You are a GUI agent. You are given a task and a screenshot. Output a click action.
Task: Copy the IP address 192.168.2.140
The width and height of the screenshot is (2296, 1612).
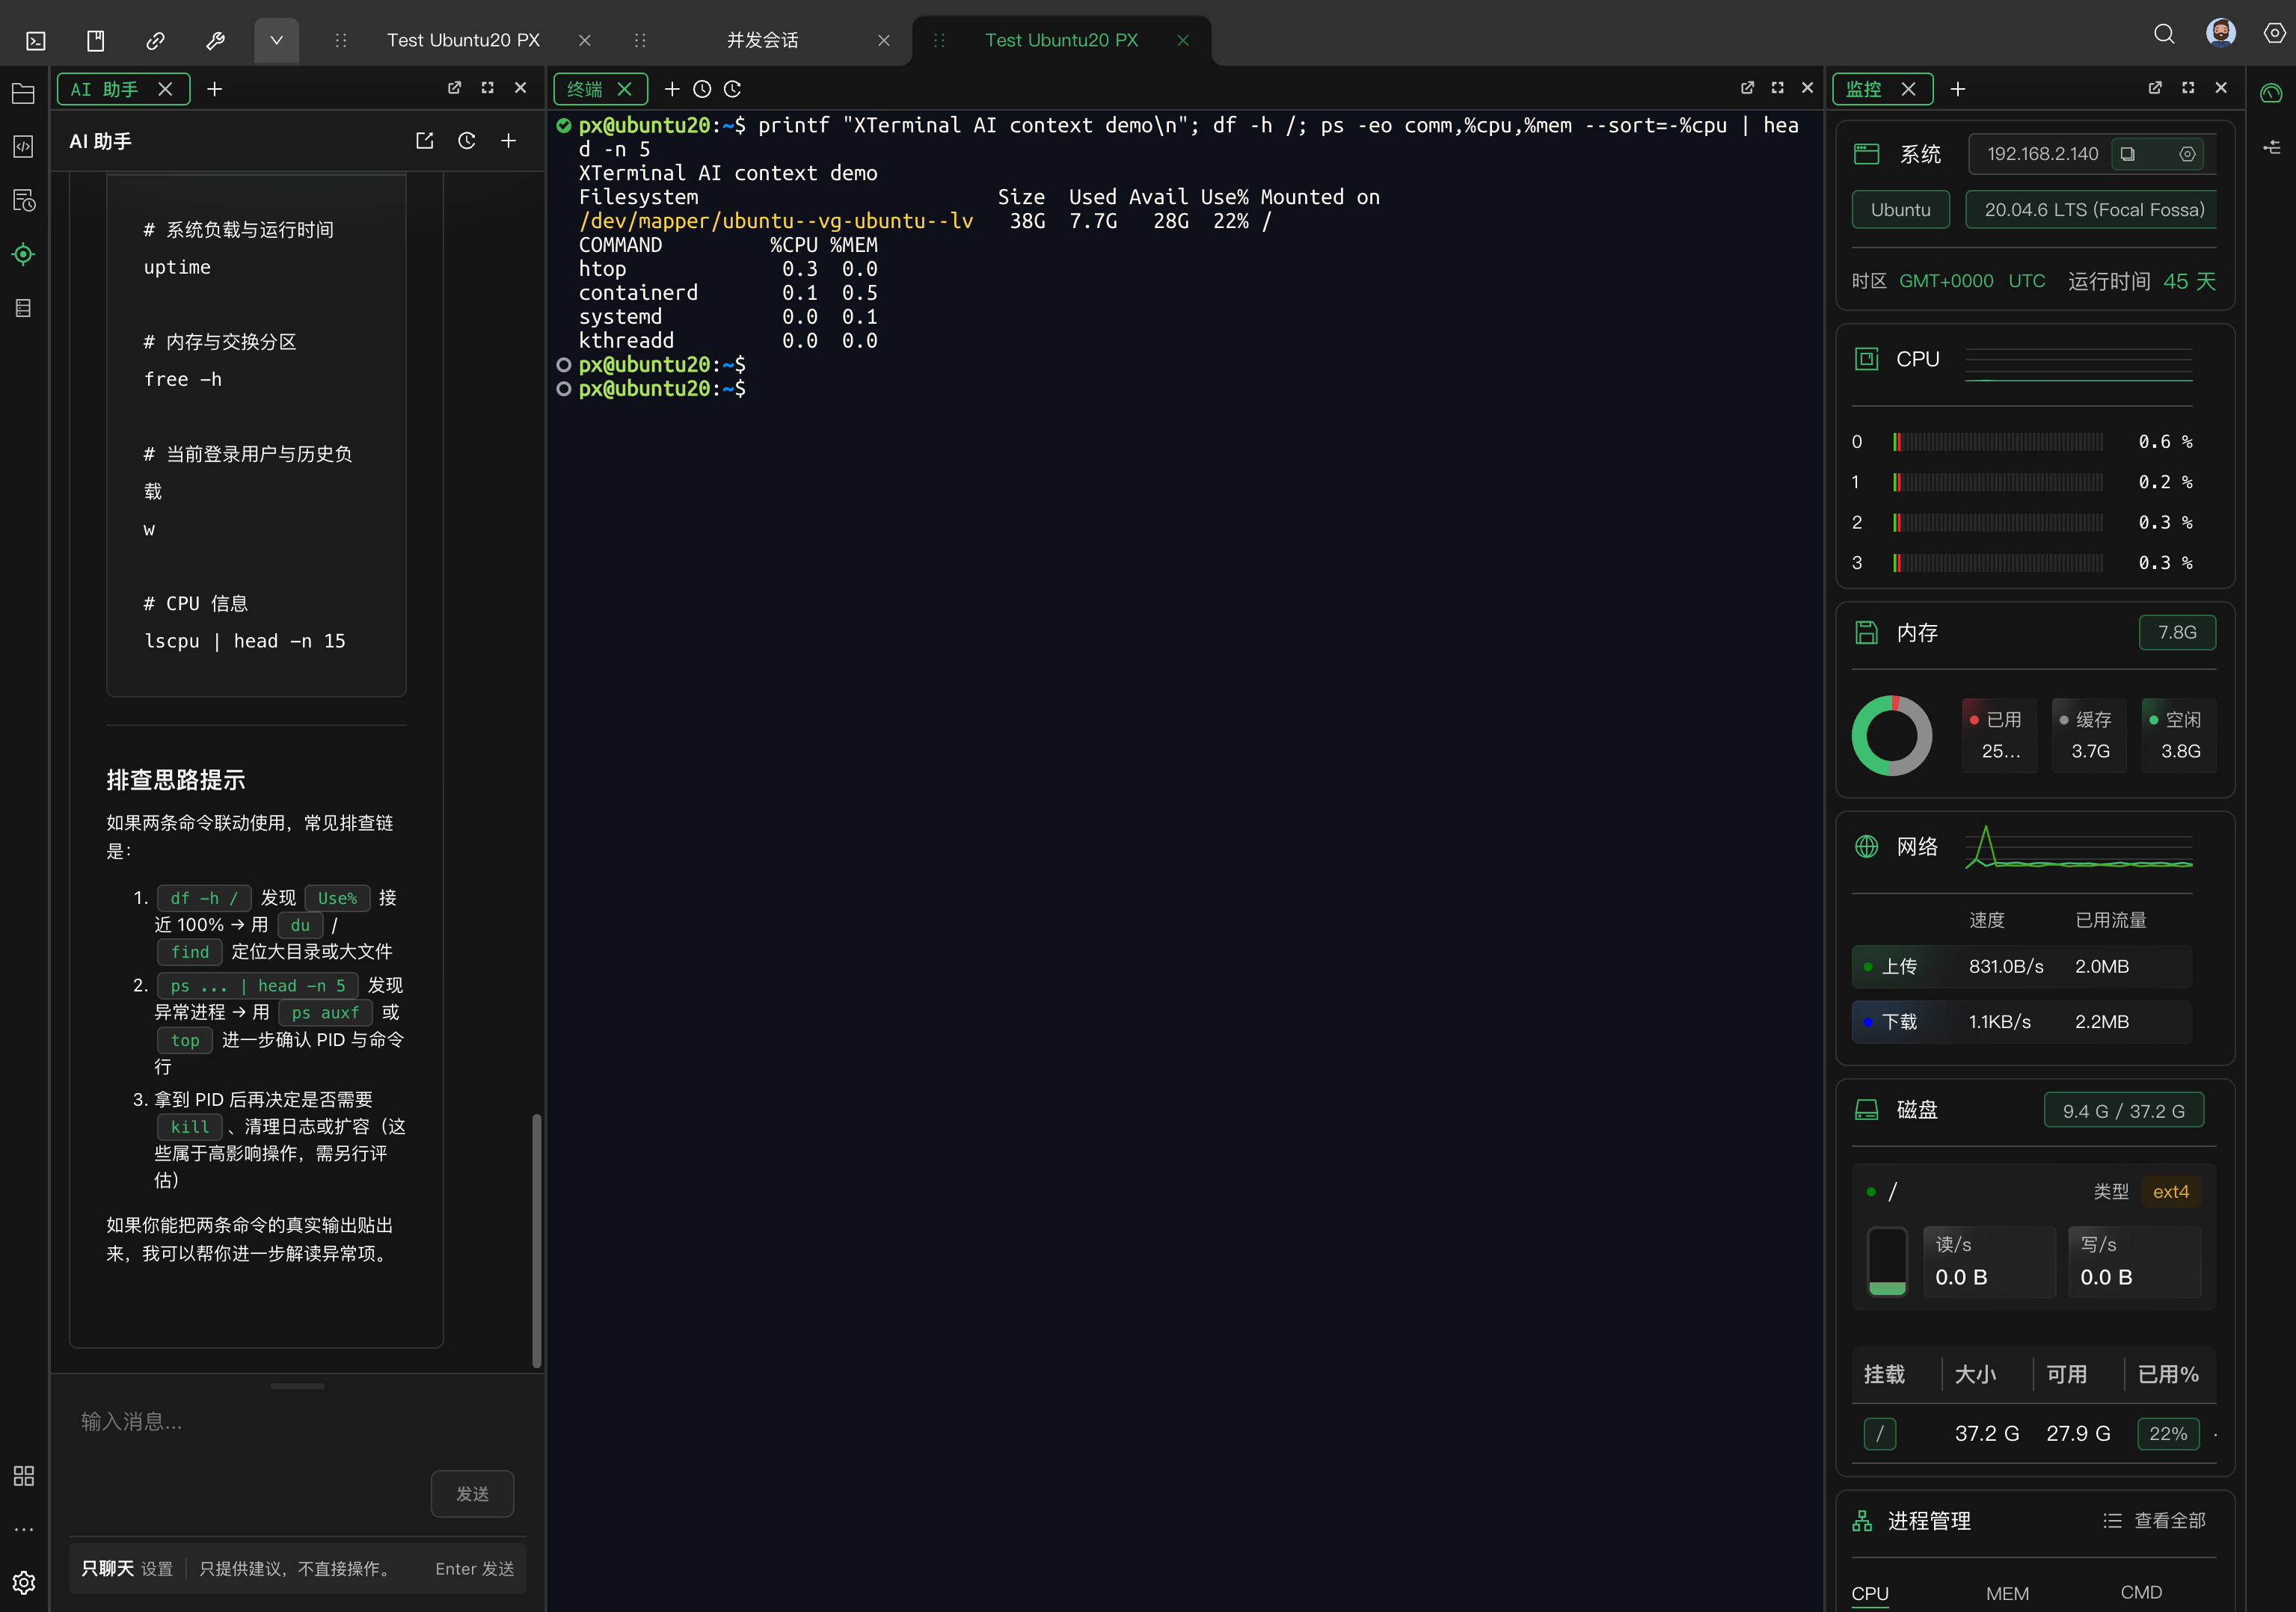click(x=2128, y=154)
